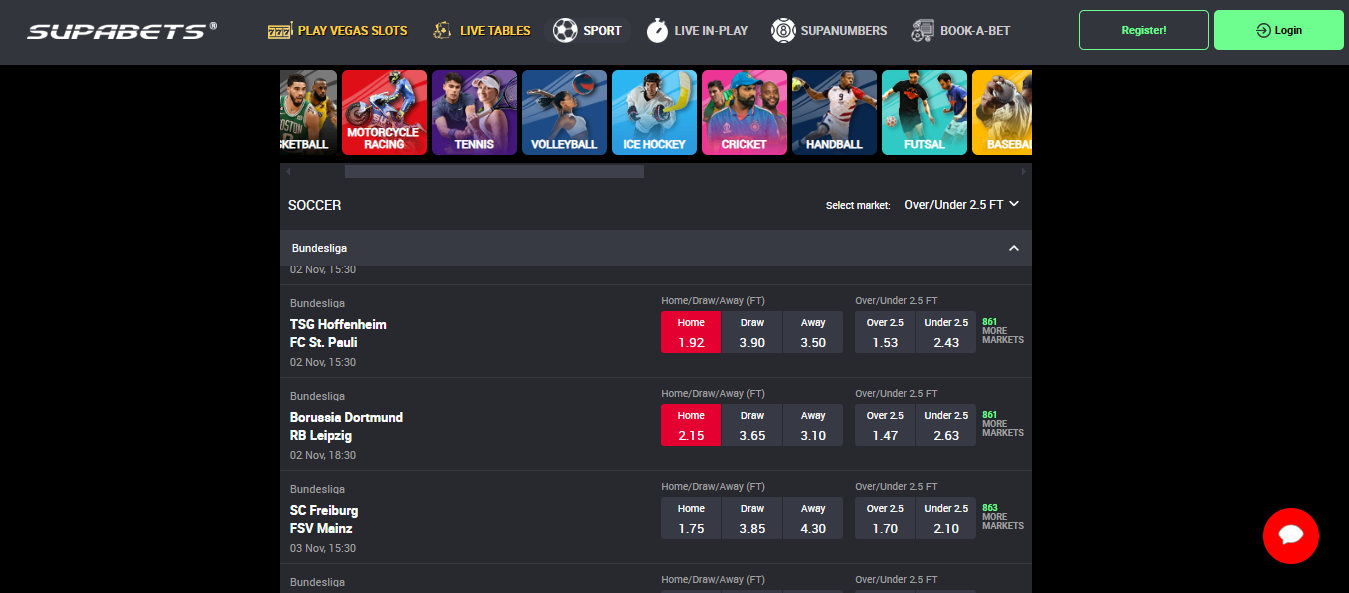Open the Supanumbers menu item
Image resolution: width=1349 pixels, height=593 pixels.
(x=829, y=31)
